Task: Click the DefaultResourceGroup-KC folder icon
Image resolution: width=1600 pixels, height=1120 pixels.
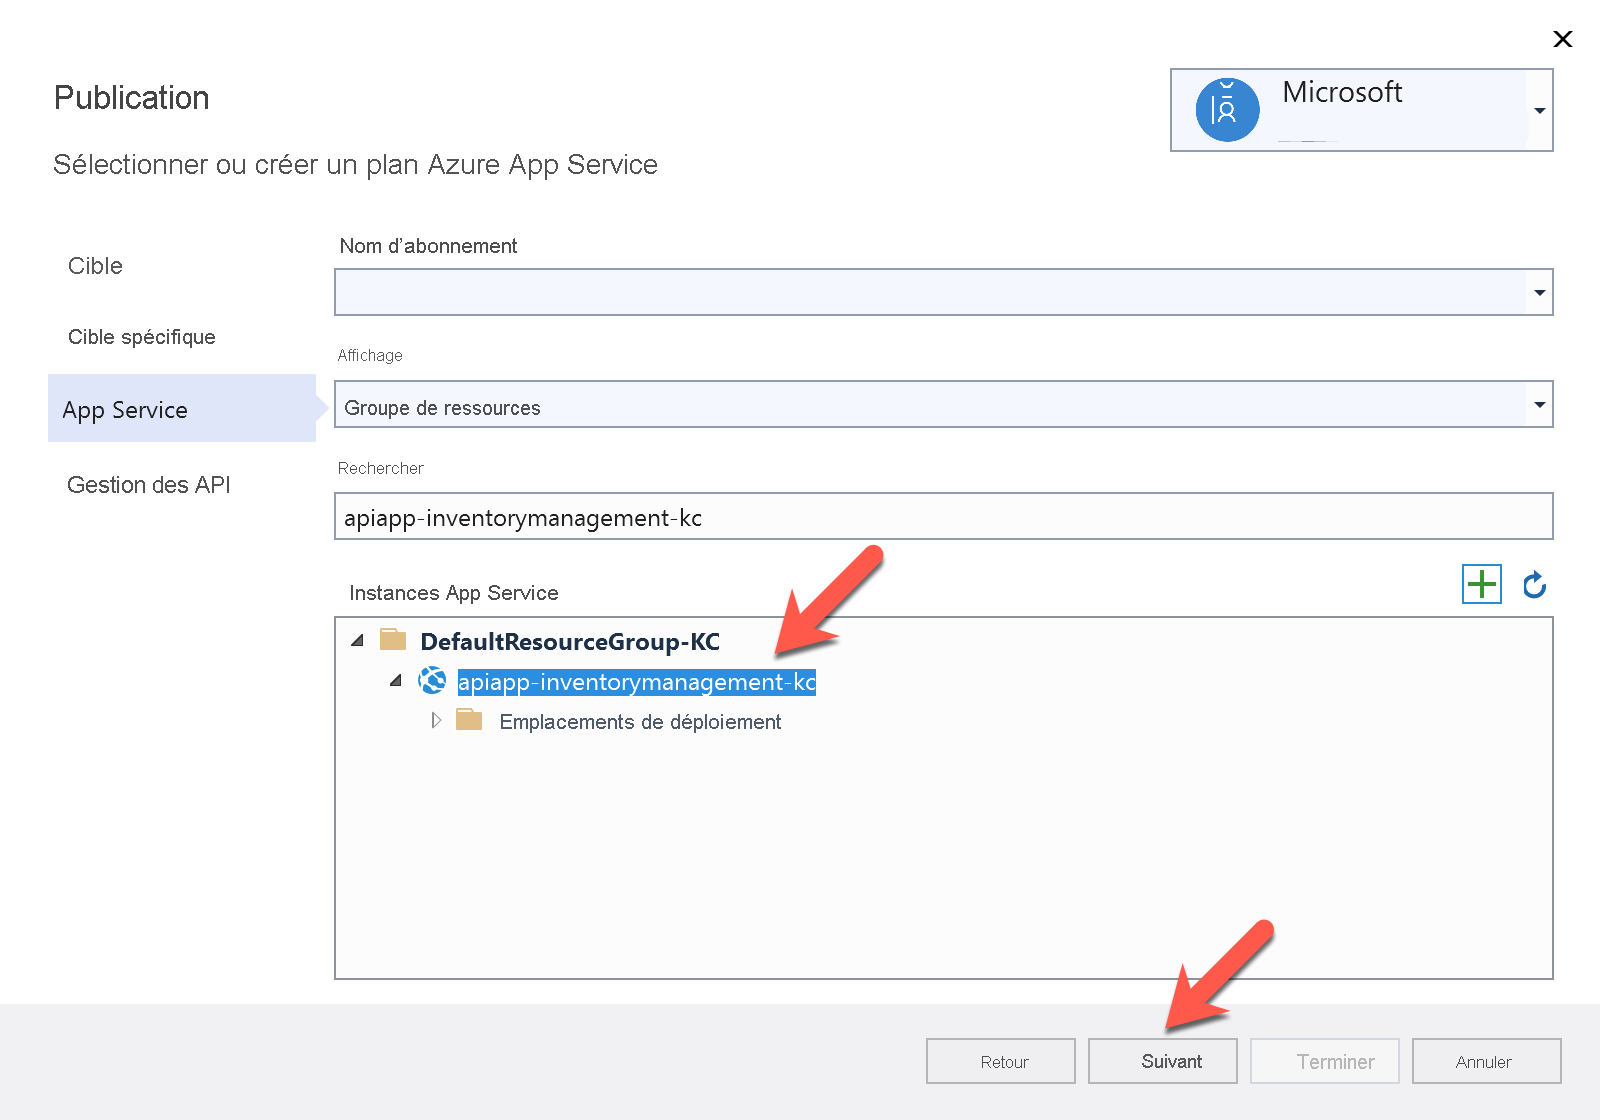Action: pos(393,640)
